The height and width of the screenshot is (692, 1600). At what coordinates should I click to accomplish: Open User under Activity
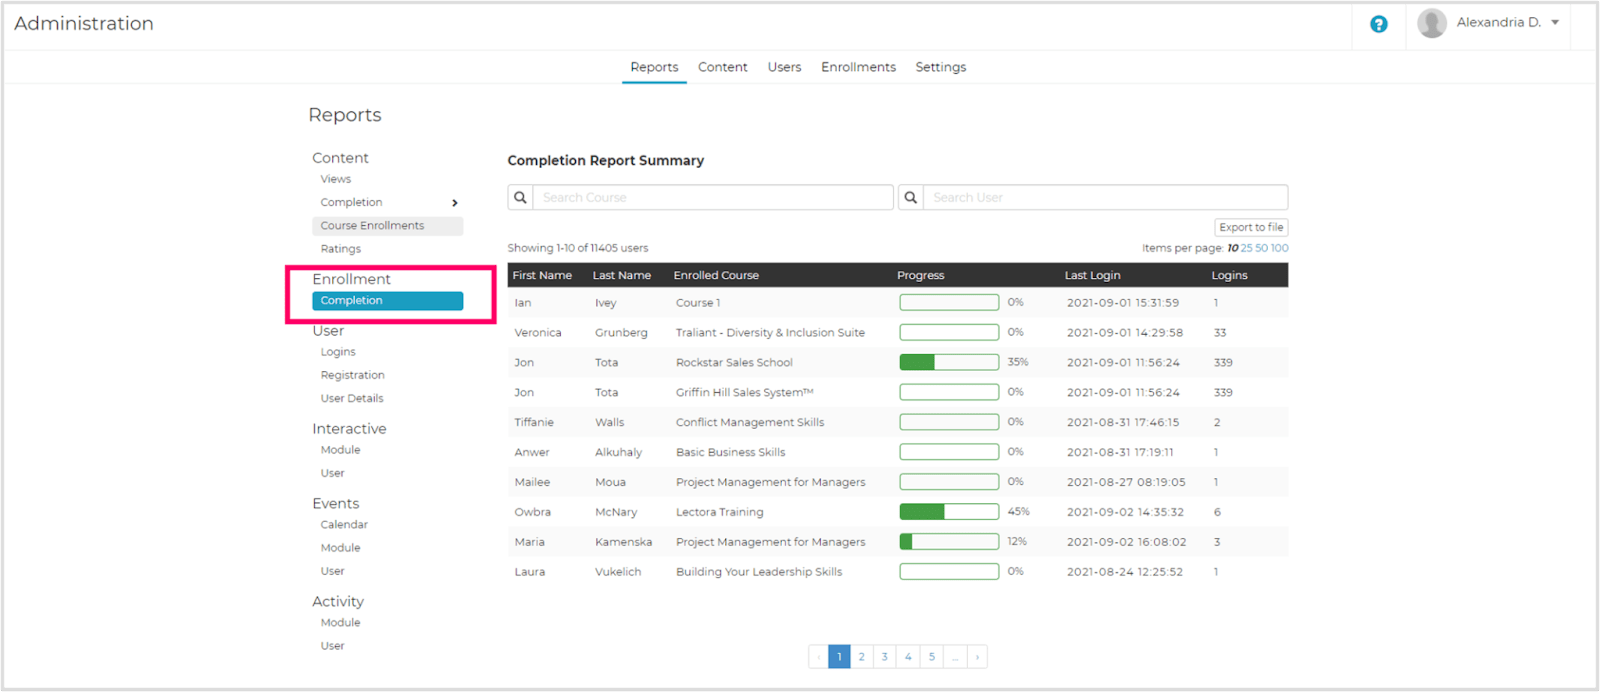tap(332, 646)
